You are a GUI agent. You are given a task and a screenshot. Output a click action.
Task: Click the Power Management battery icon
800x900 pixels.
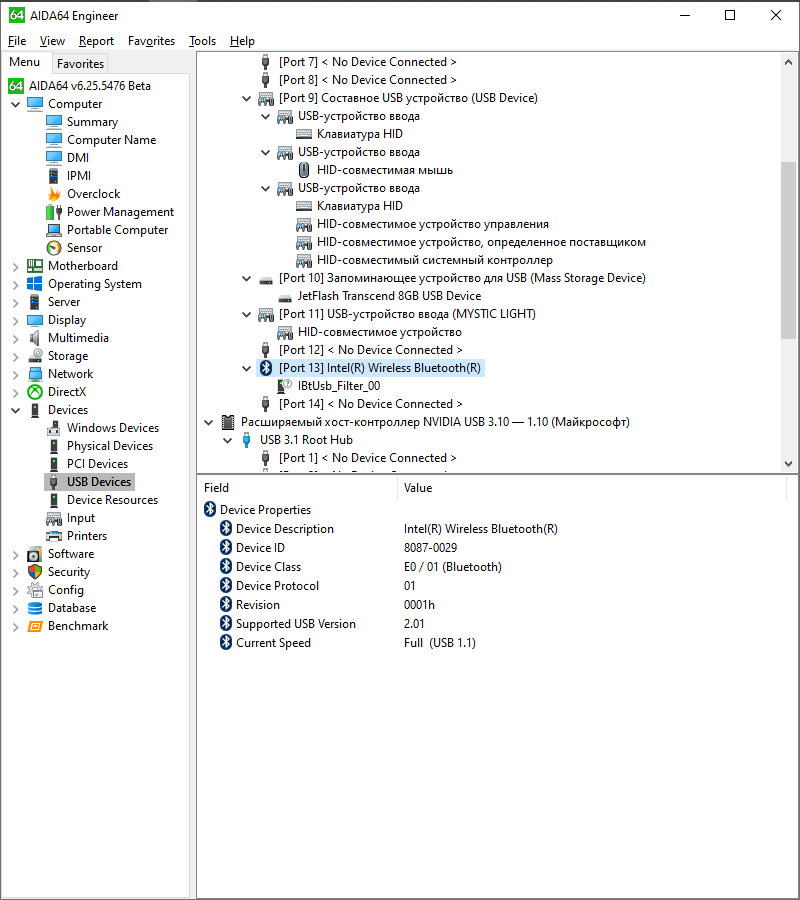point(54,212)
